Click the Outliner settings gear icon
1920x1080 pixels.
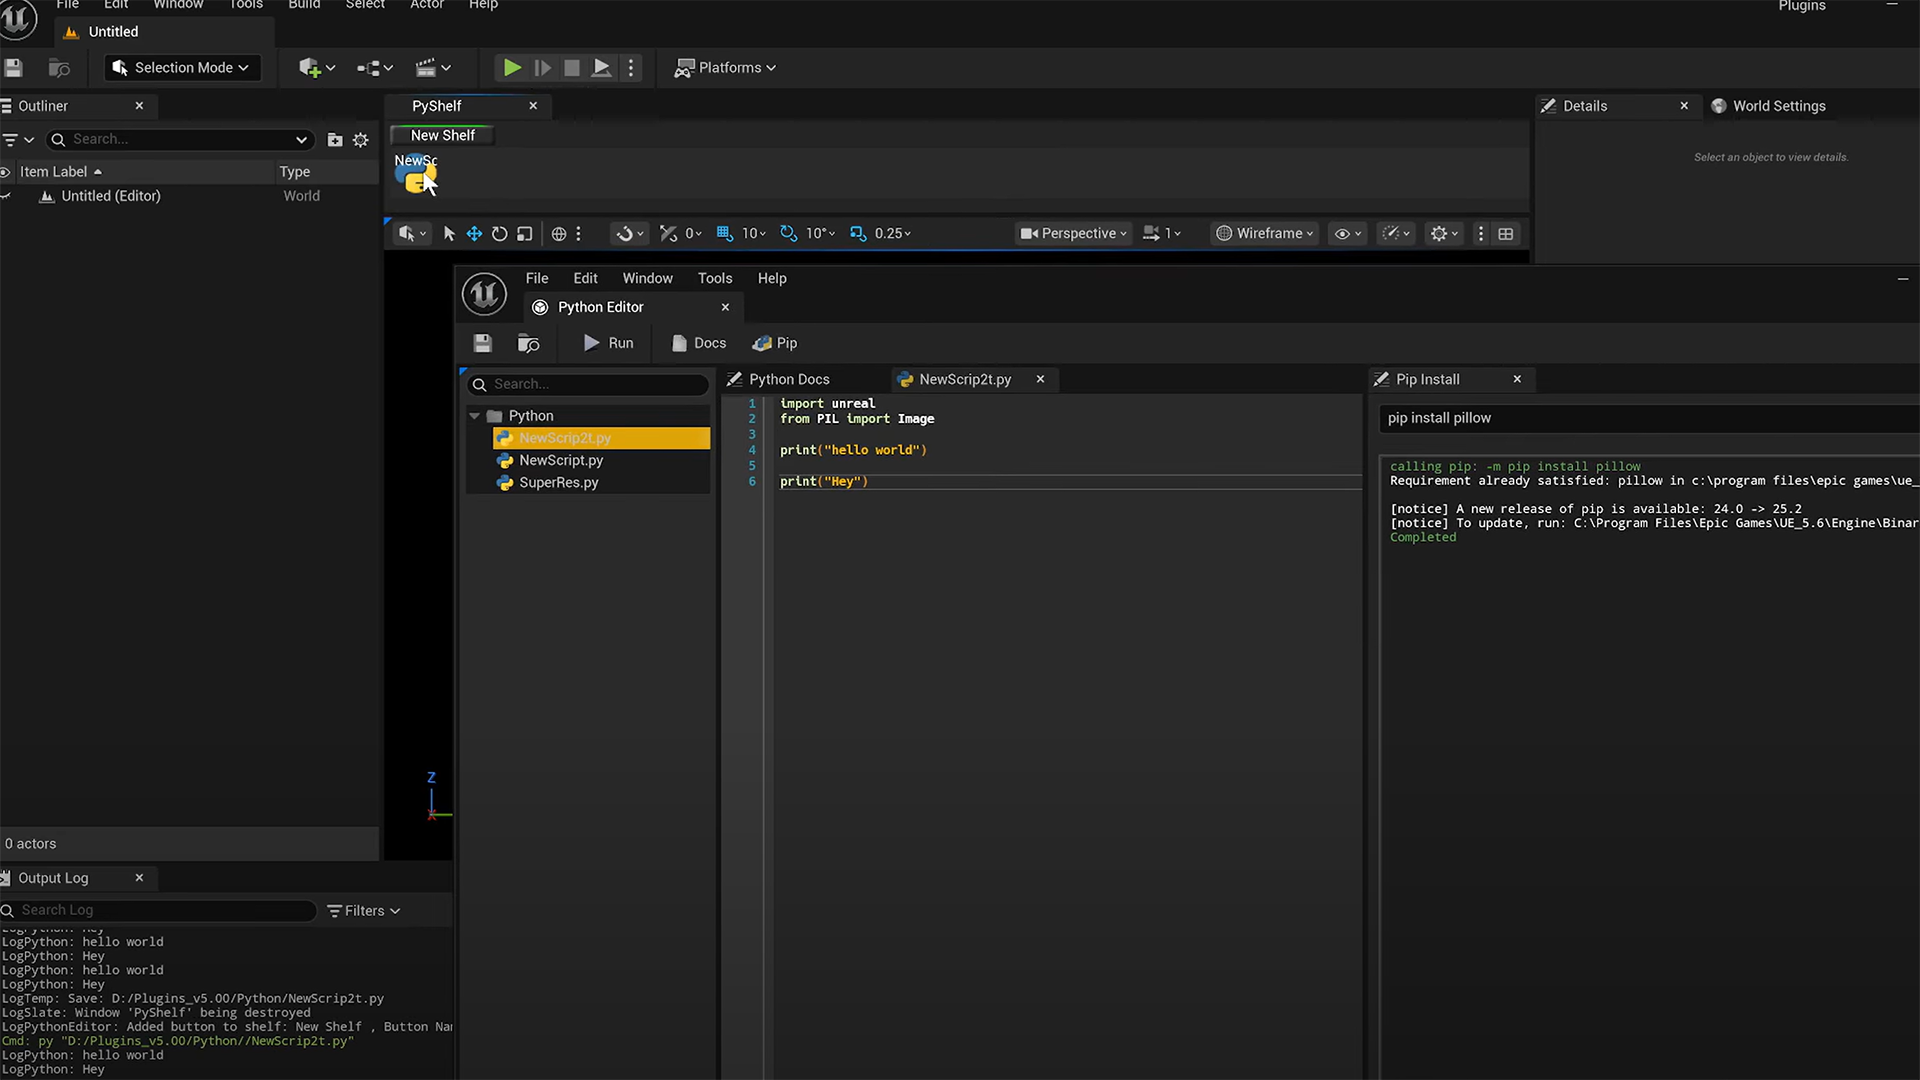361,140
